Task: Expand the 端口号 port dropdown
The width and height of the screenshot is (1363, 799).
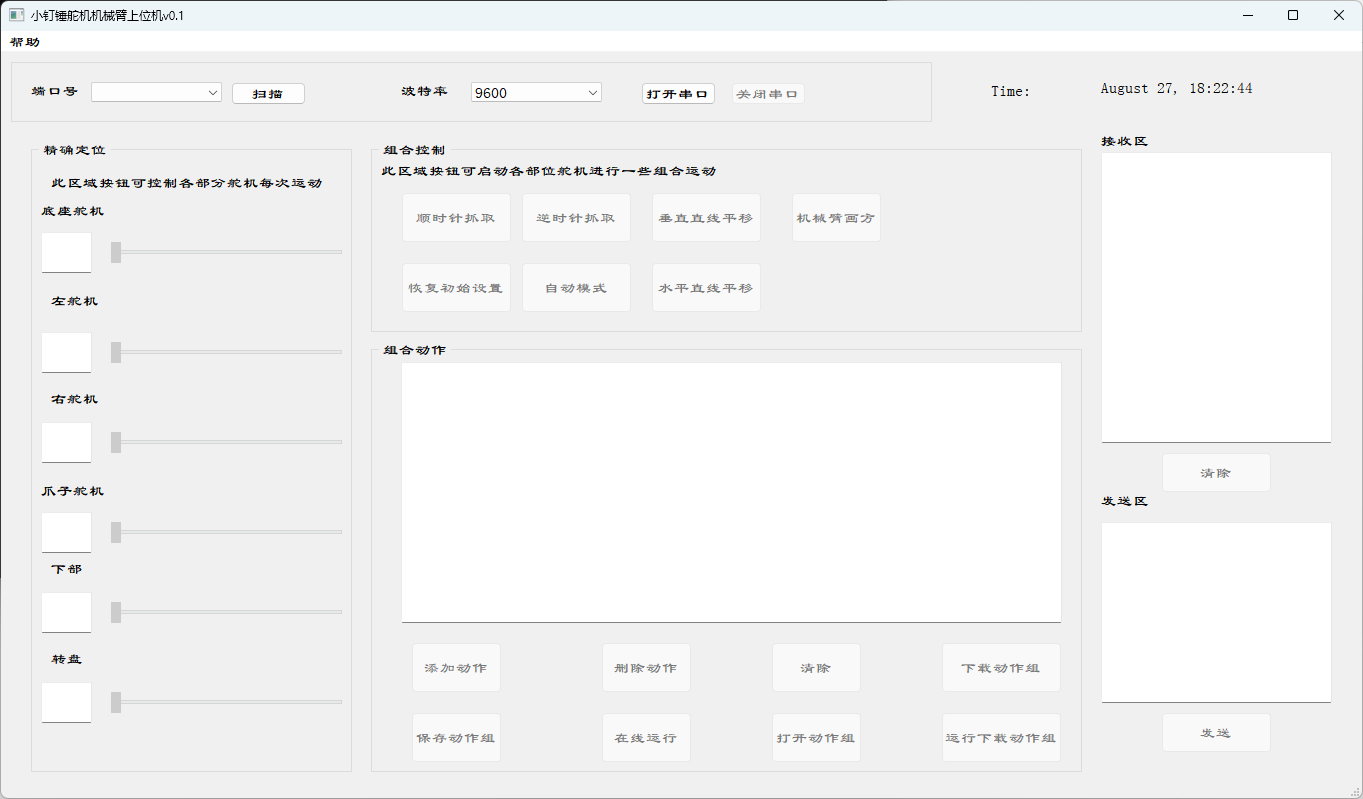Action: point(156,92)
